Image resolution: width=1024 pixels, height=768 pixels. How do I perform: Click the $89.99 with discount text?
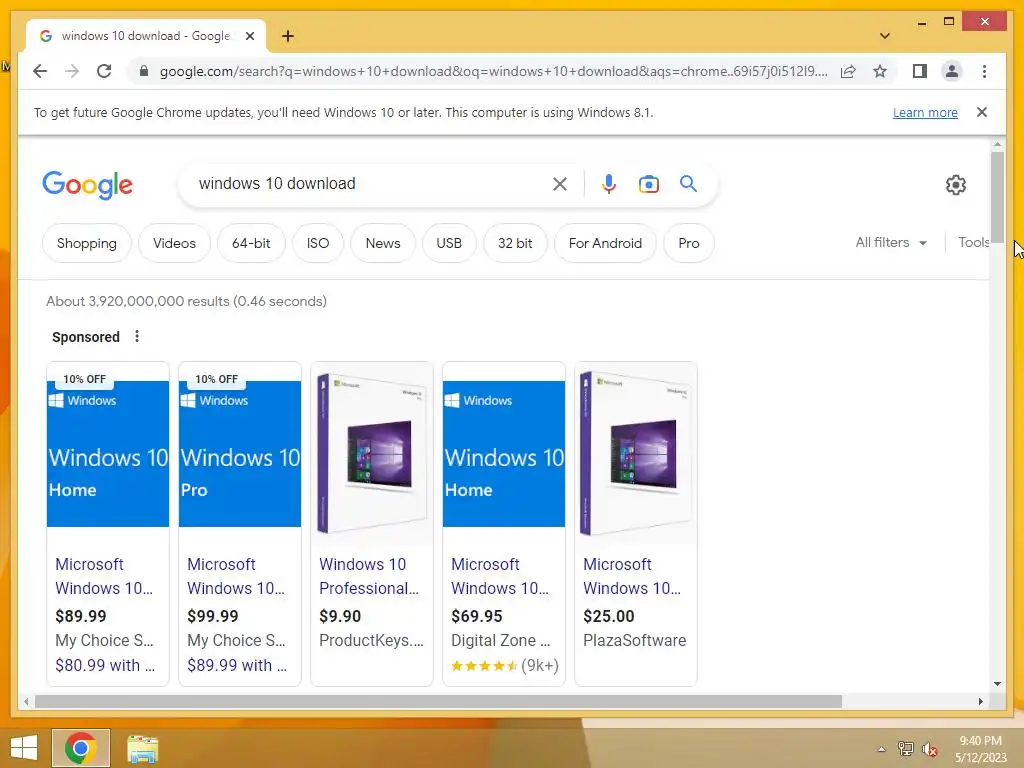[237, 665]
